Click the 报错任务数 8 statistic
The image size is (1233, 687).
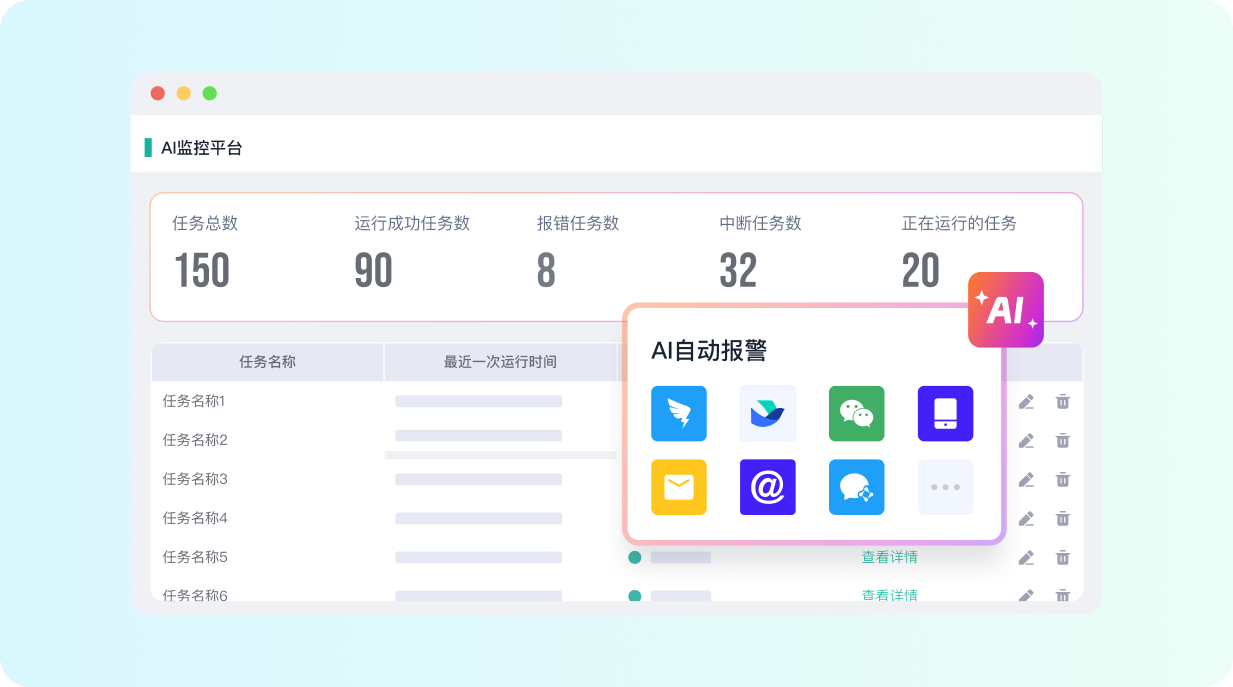[x=578, y=253]
